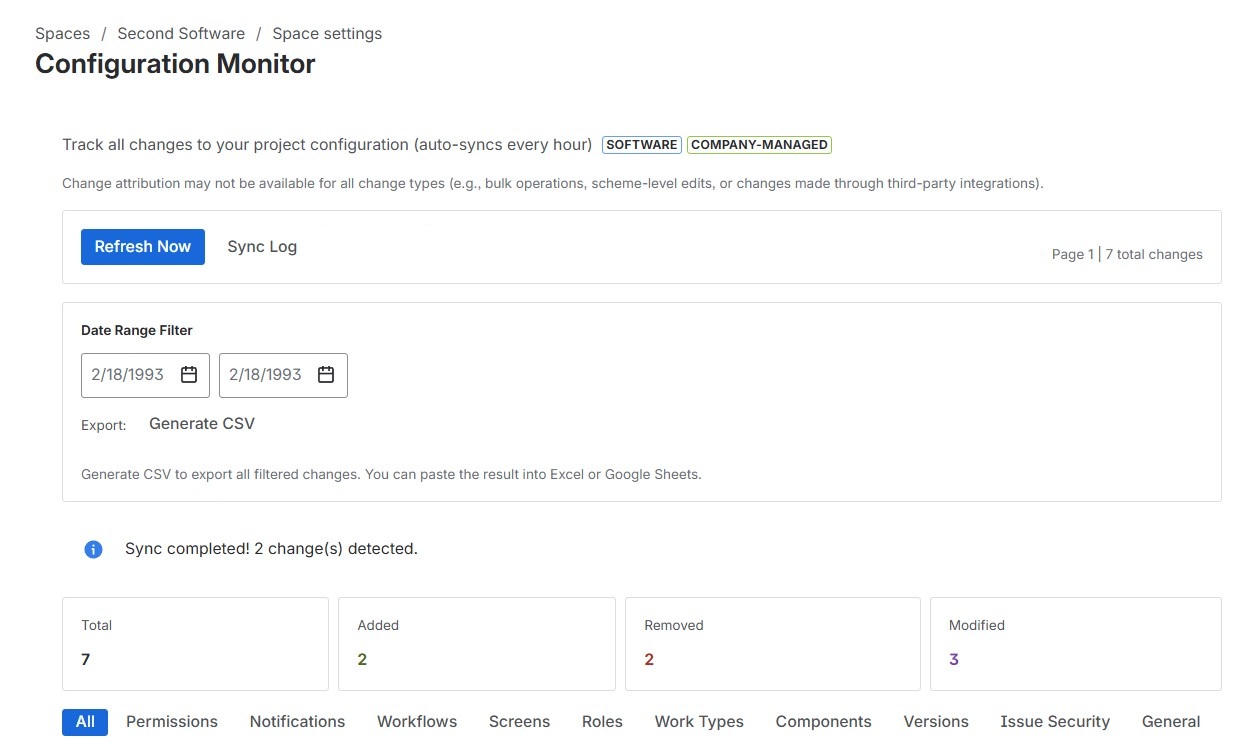Screen dimensions: 1248x753
Task: Open Second Software from the breadcrumb
Action: (x=181, y=33)
